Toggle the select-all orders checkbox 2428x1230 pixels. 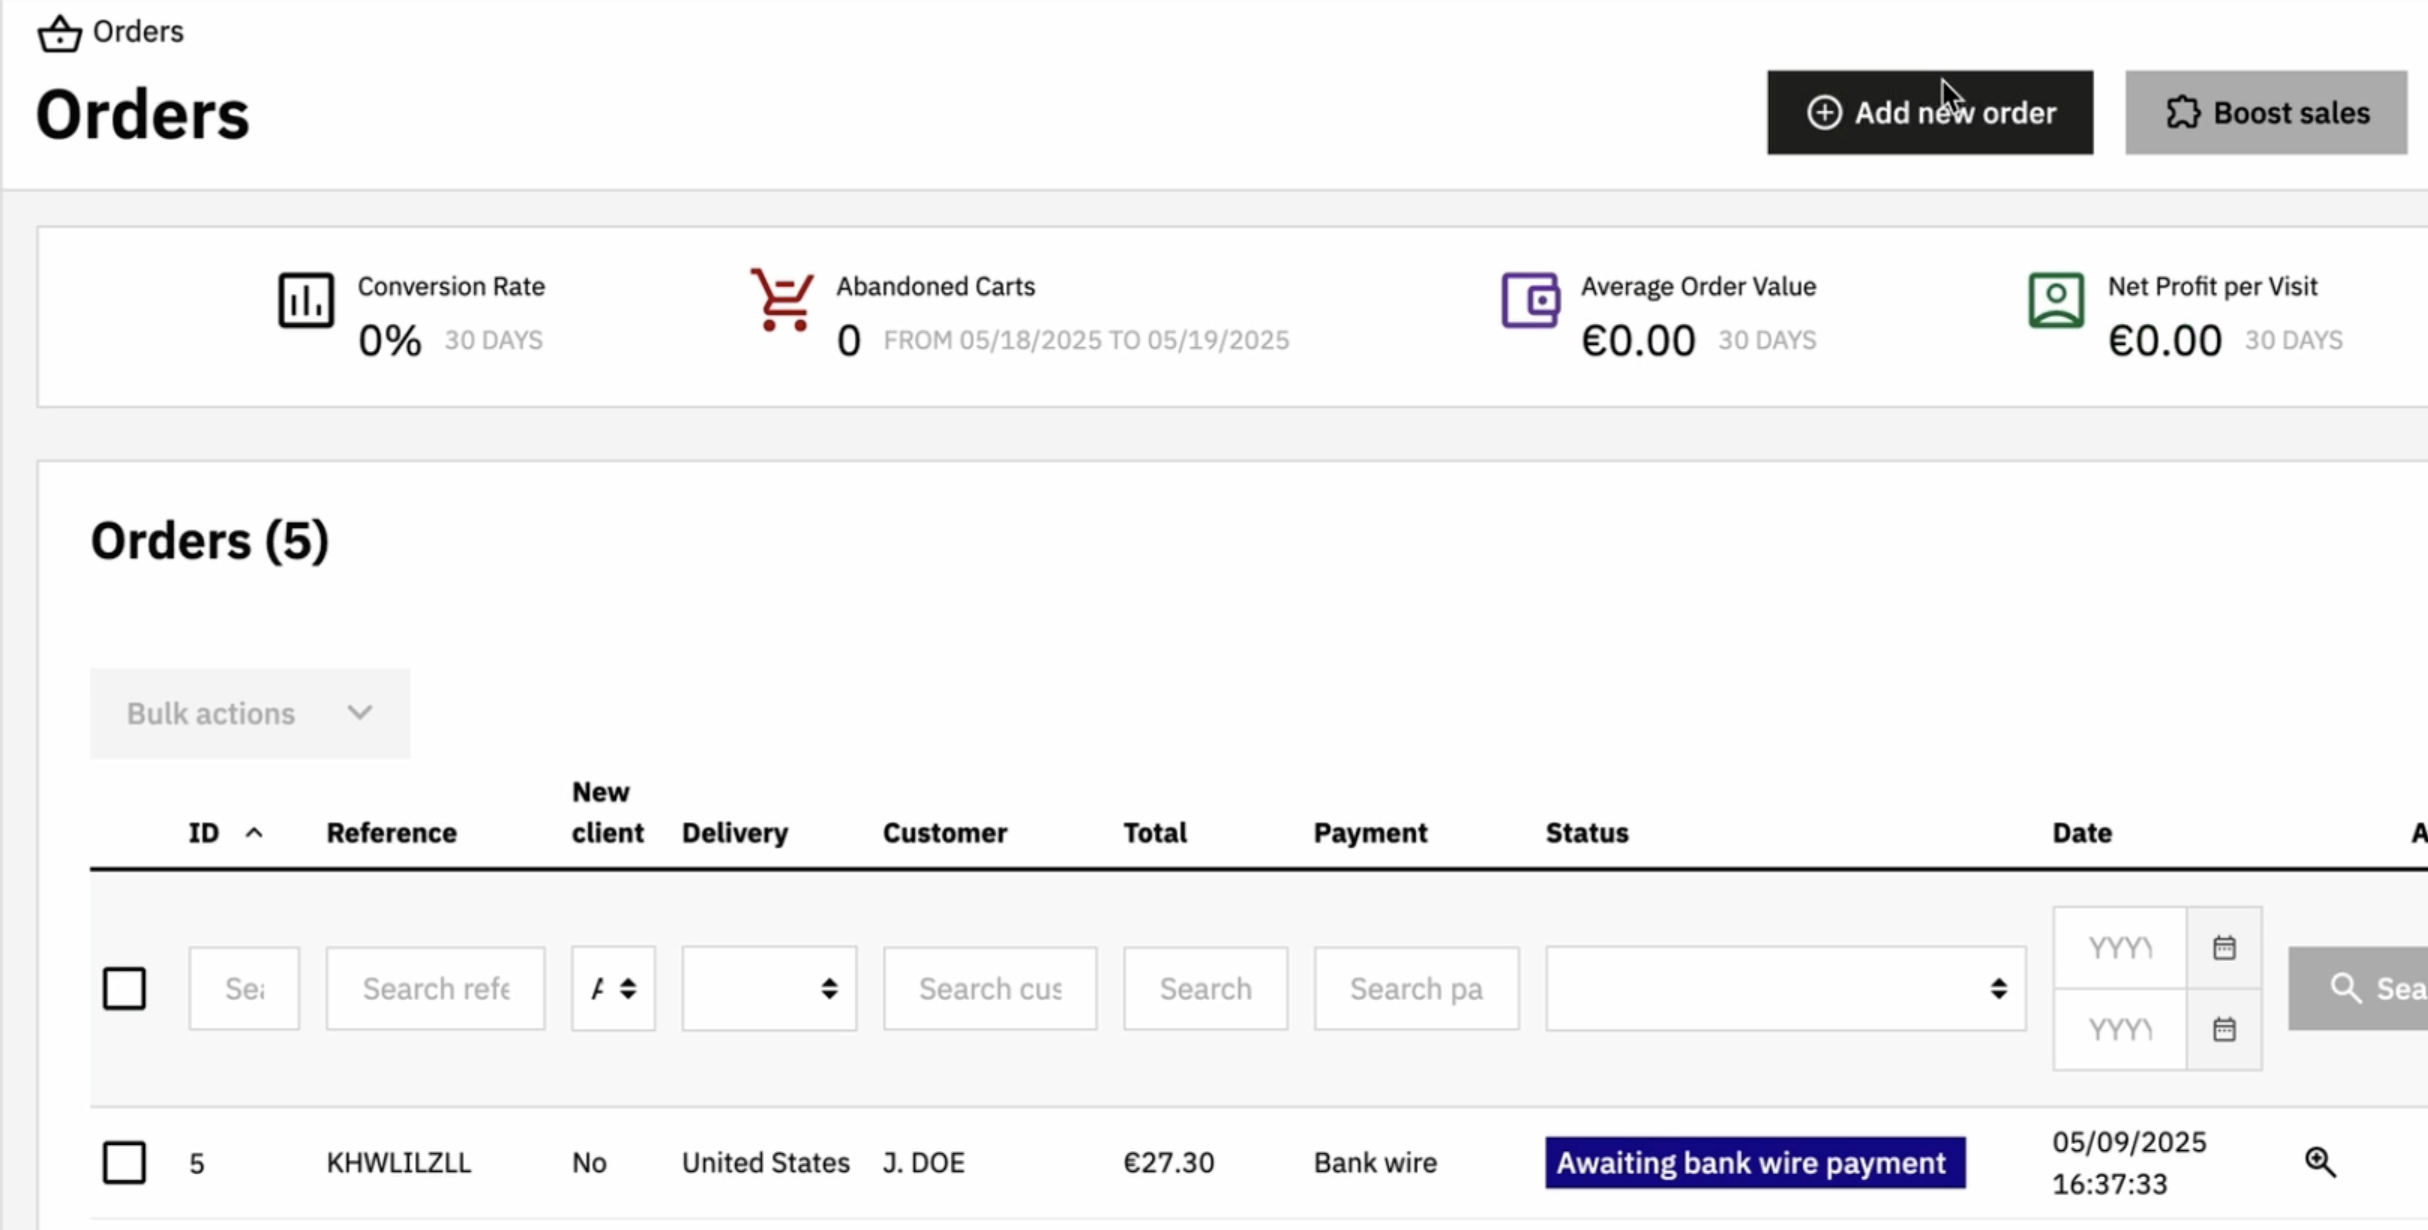coord(124,988)
